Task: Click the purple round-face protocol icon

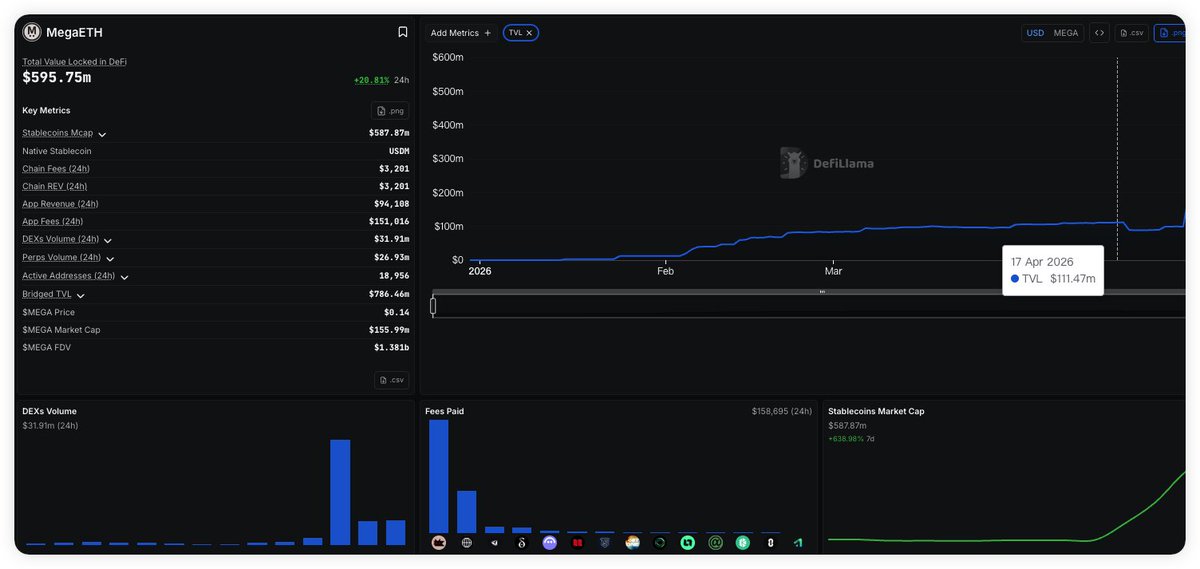Action: pos(550,543)
